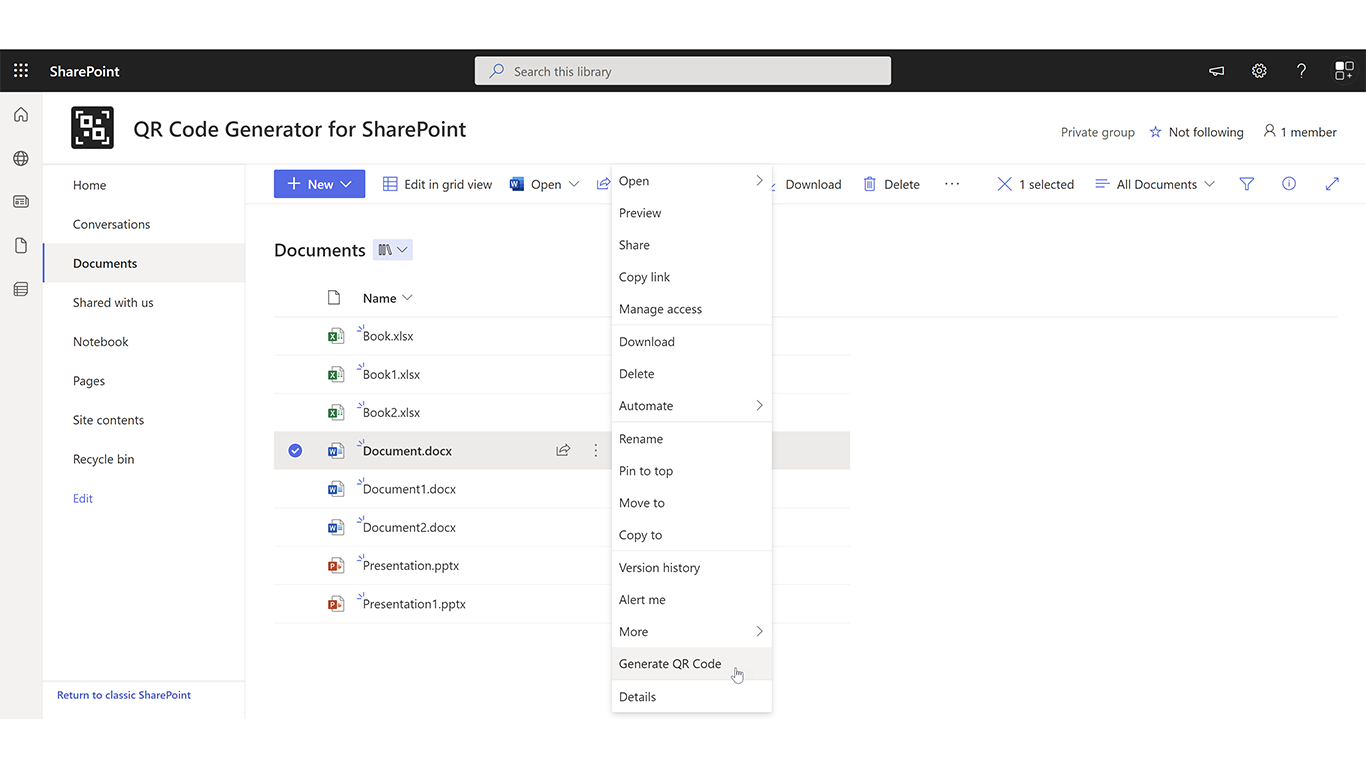Choose Version history from context menu
This screenshot has height=768, width=1366.
(x=659, y=568)
